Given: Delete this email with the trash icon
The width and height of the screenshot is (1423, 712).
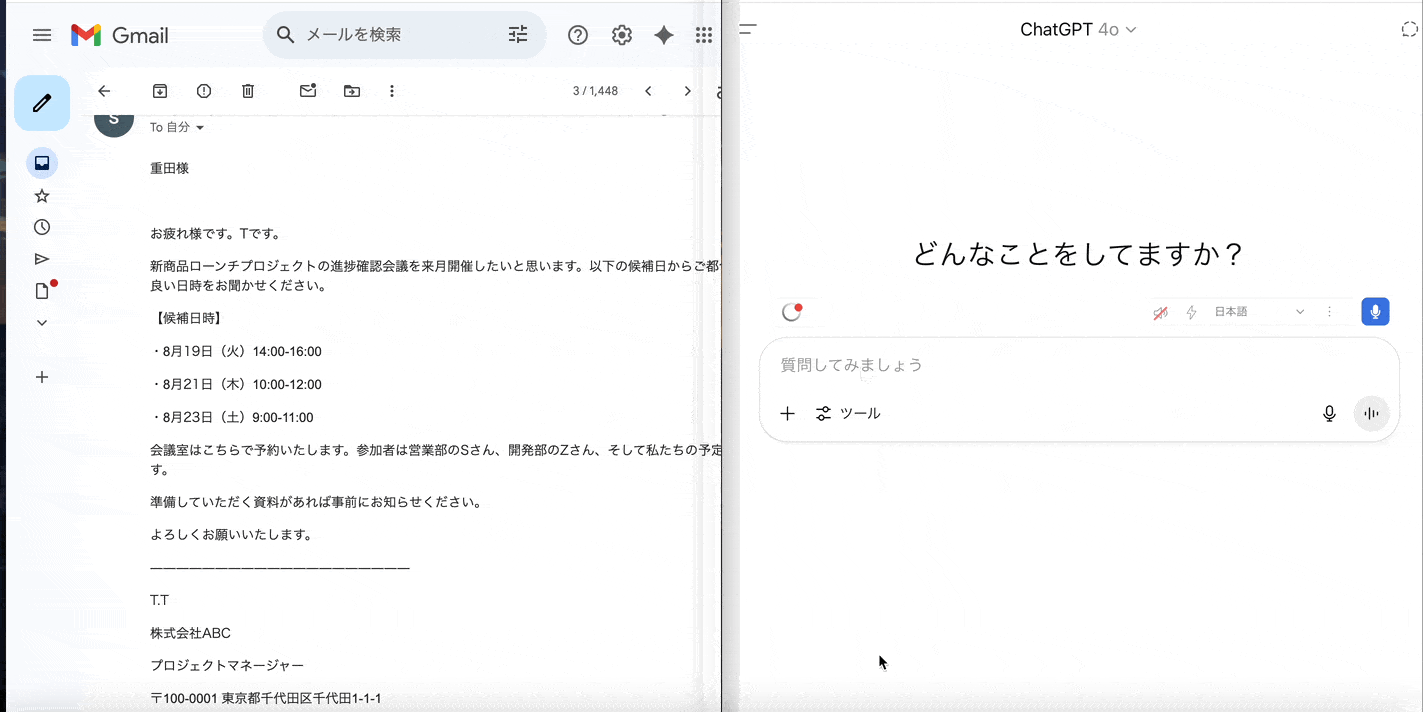Looking at the screenshot, I should 248,90.
